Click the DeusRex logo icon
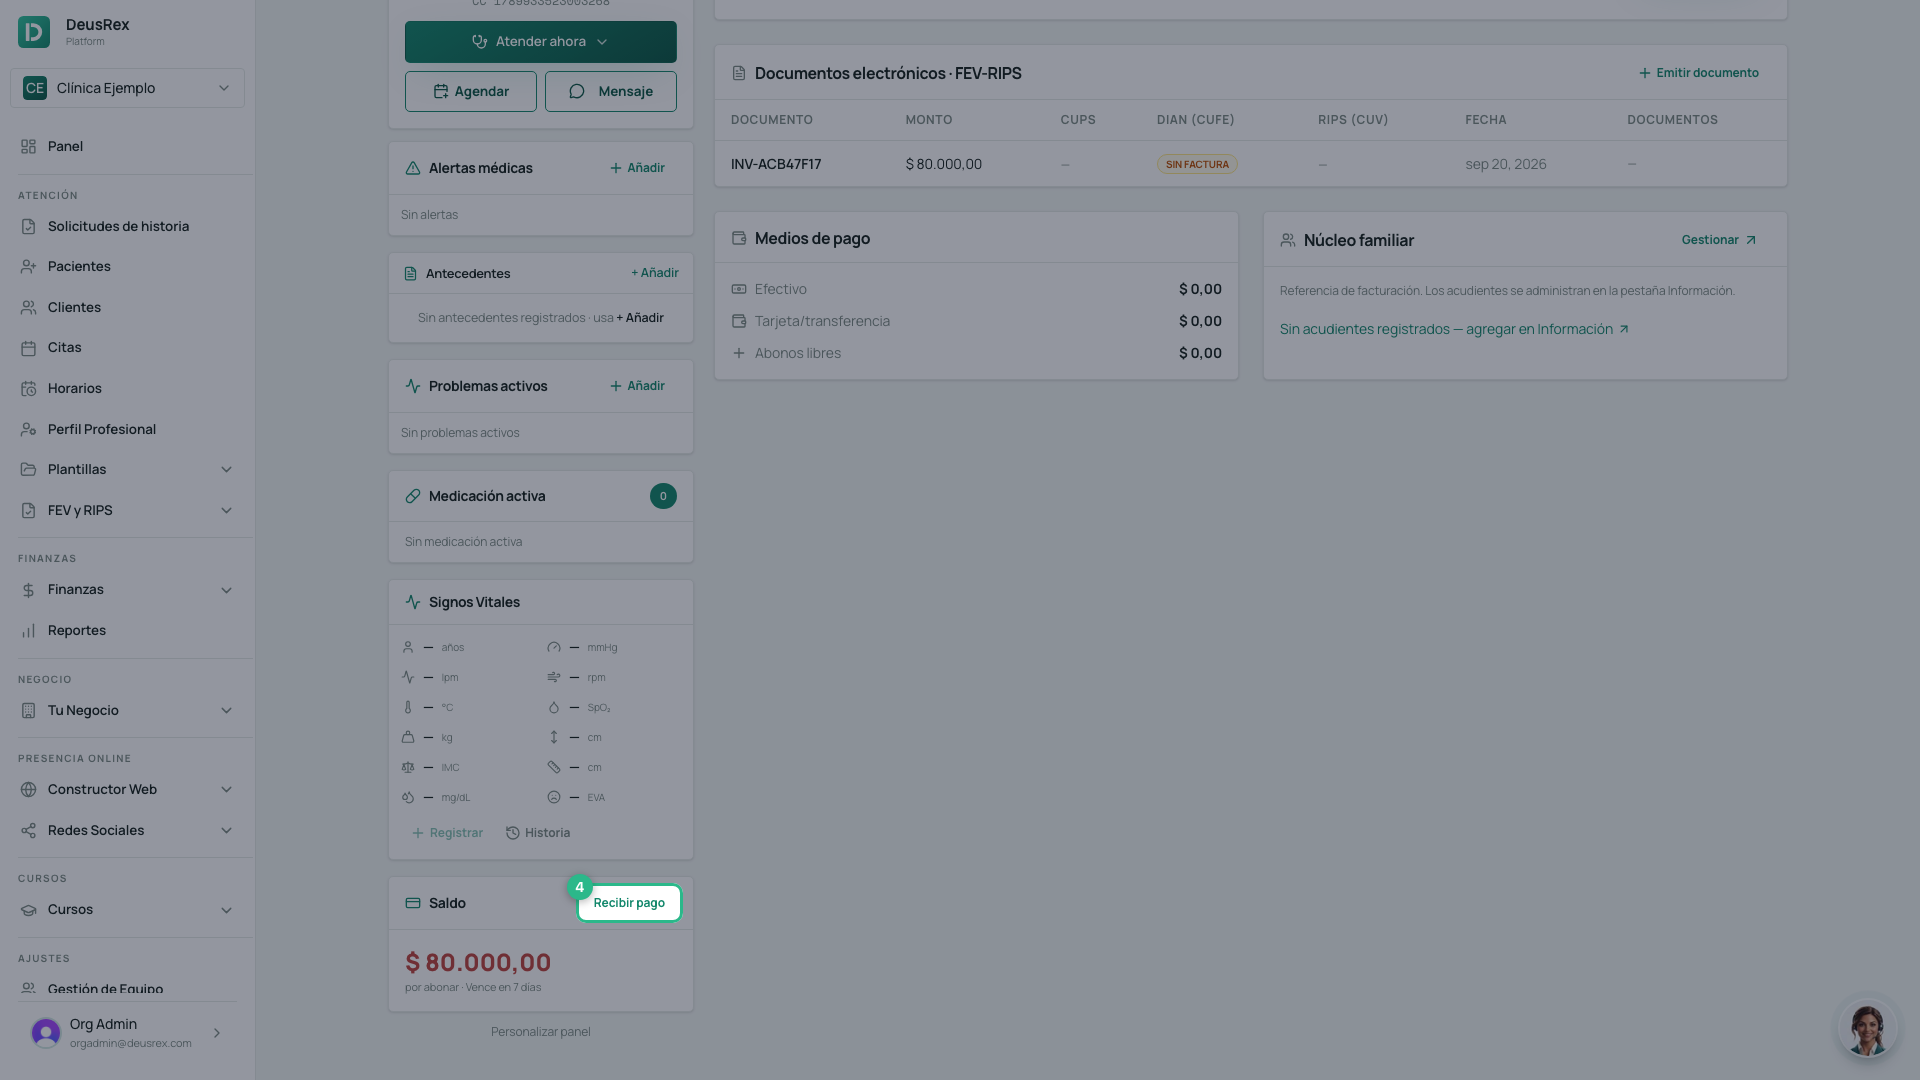 coord(34,32)
